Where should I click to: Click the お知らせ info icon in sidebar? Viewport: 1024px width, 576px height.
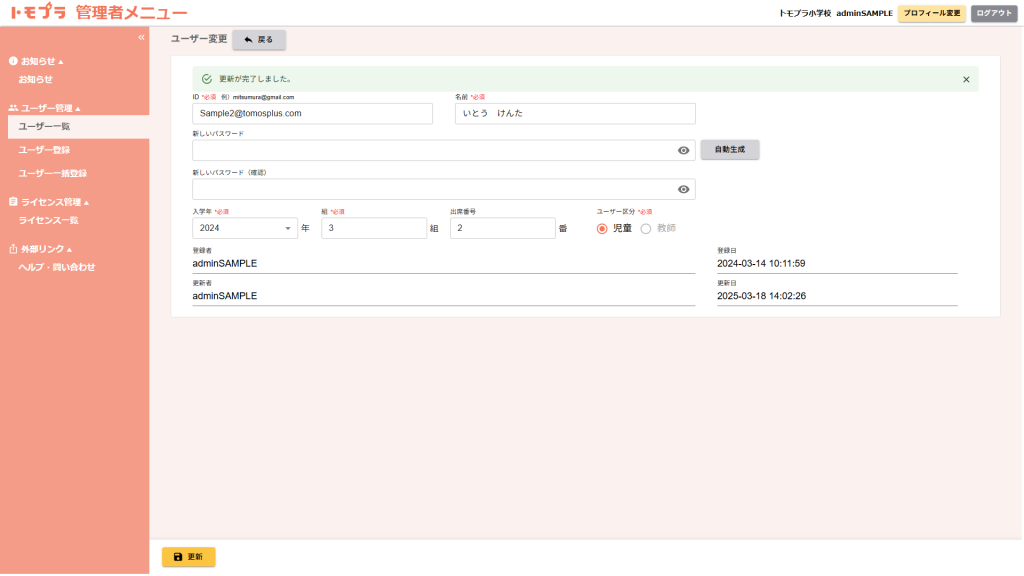tap(13, 61)
